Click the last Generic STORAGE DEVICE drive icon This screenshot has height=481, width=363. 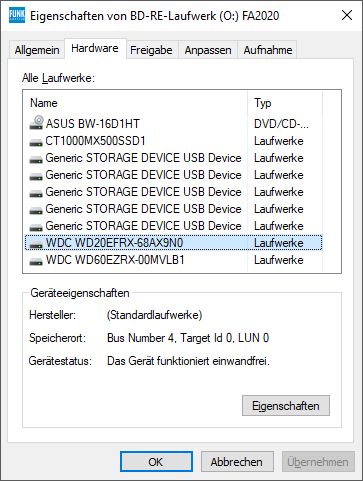[x=36, y=227]
